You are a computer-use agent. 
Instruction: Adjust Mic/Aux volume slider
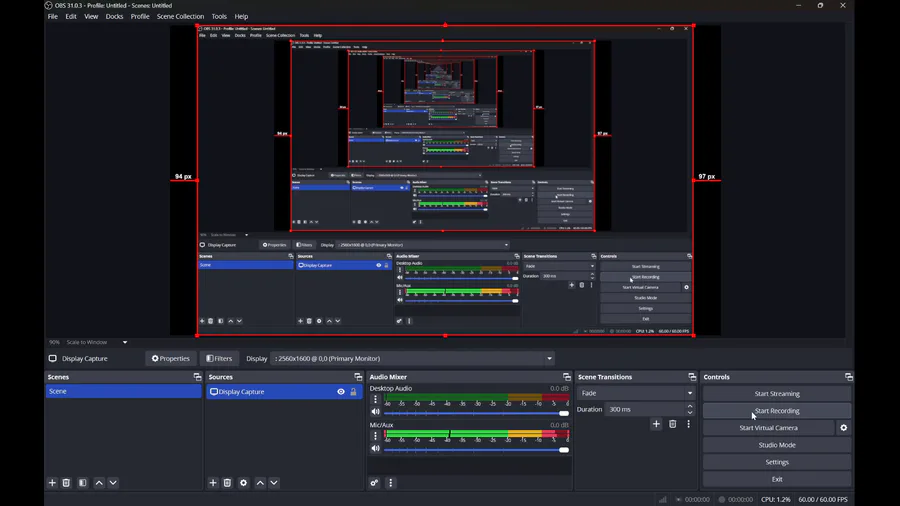476,450
